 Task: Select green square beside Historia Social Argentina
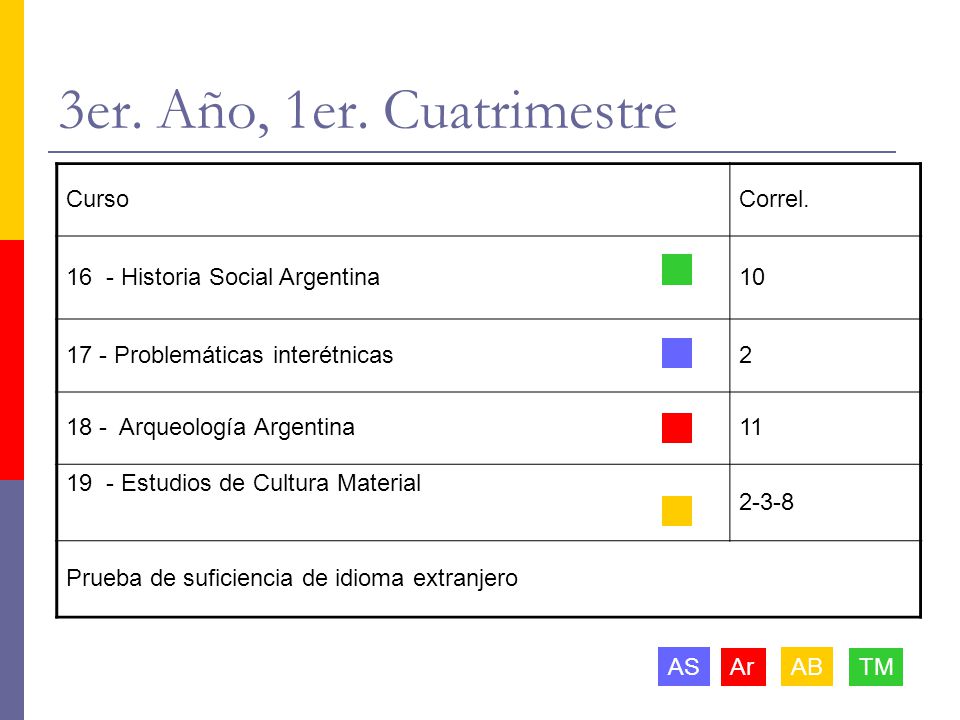pyautogui.click(x=677, y=269)
